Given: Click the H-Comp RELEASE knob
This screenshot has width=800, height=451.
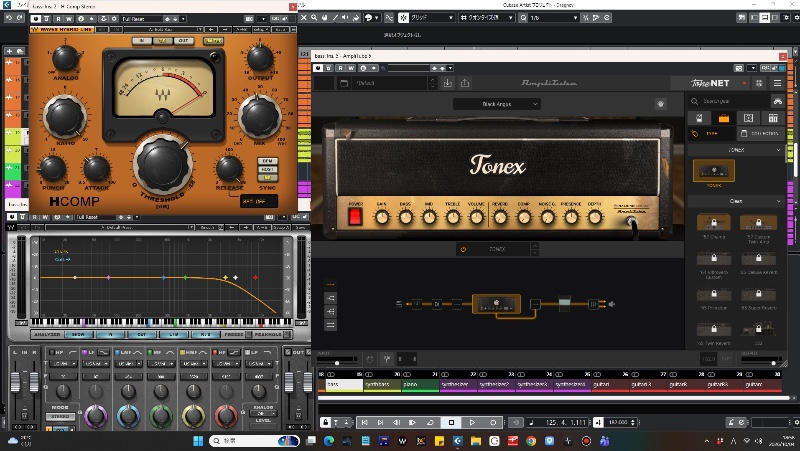Looking at the screenshot, I should [230, 168].
